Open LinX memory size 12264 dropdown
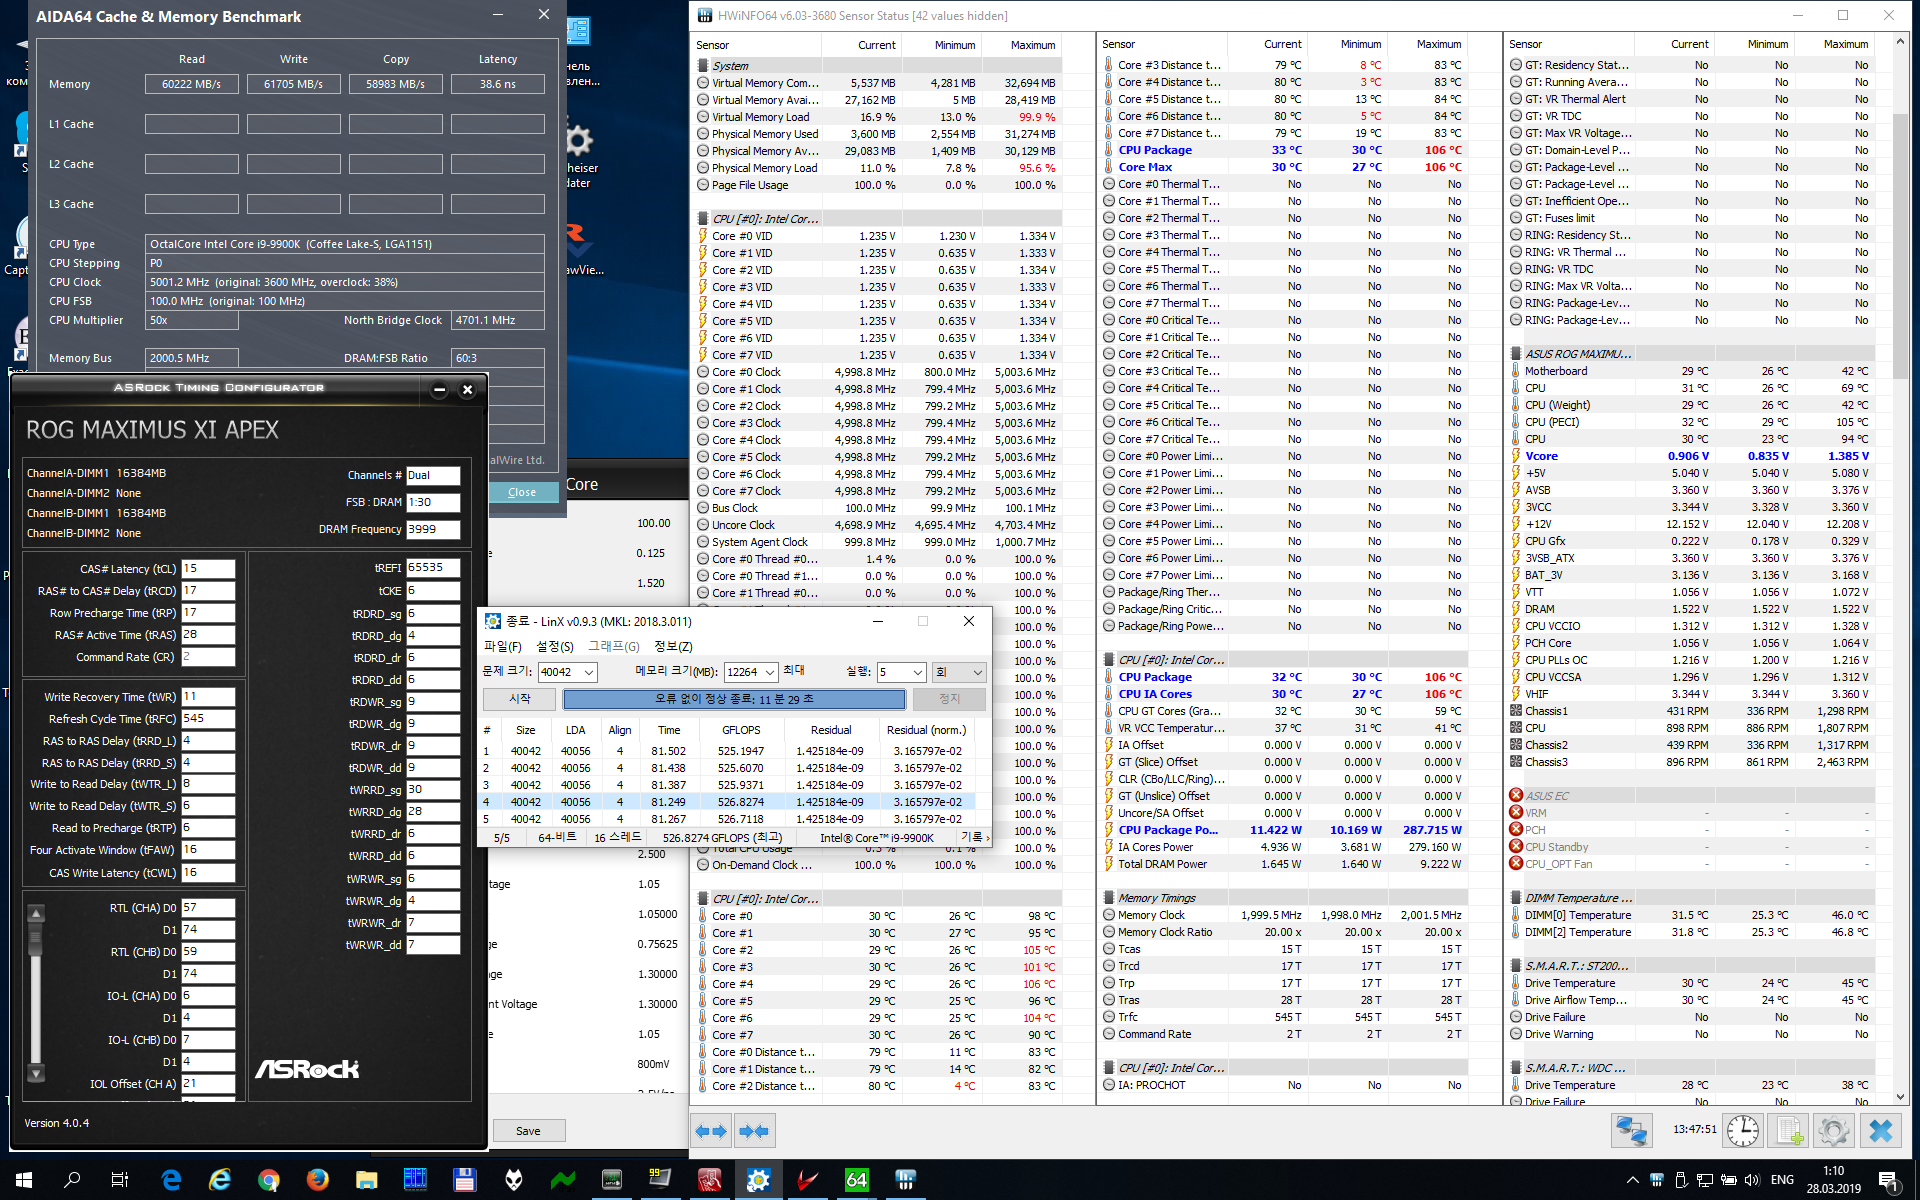 point(769,672)
